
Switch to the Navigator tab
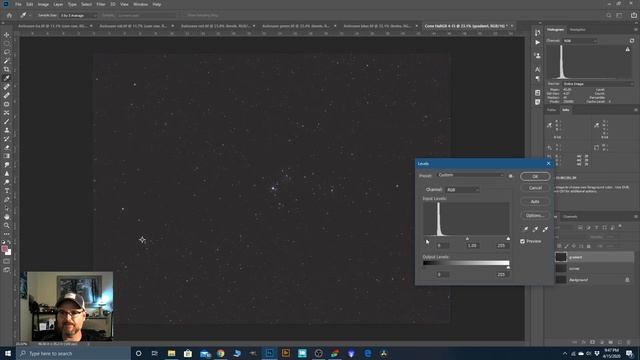578,30
